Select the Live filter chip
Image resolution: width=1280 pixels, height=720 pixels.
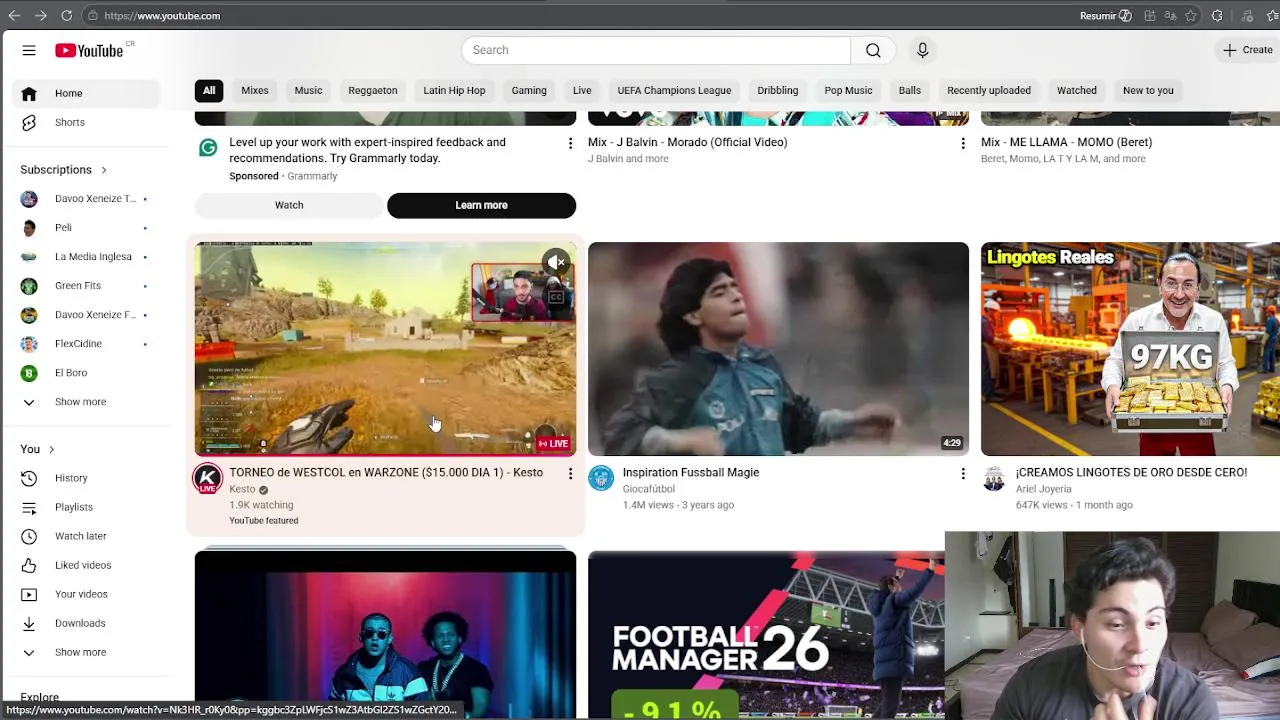[582, 90]
